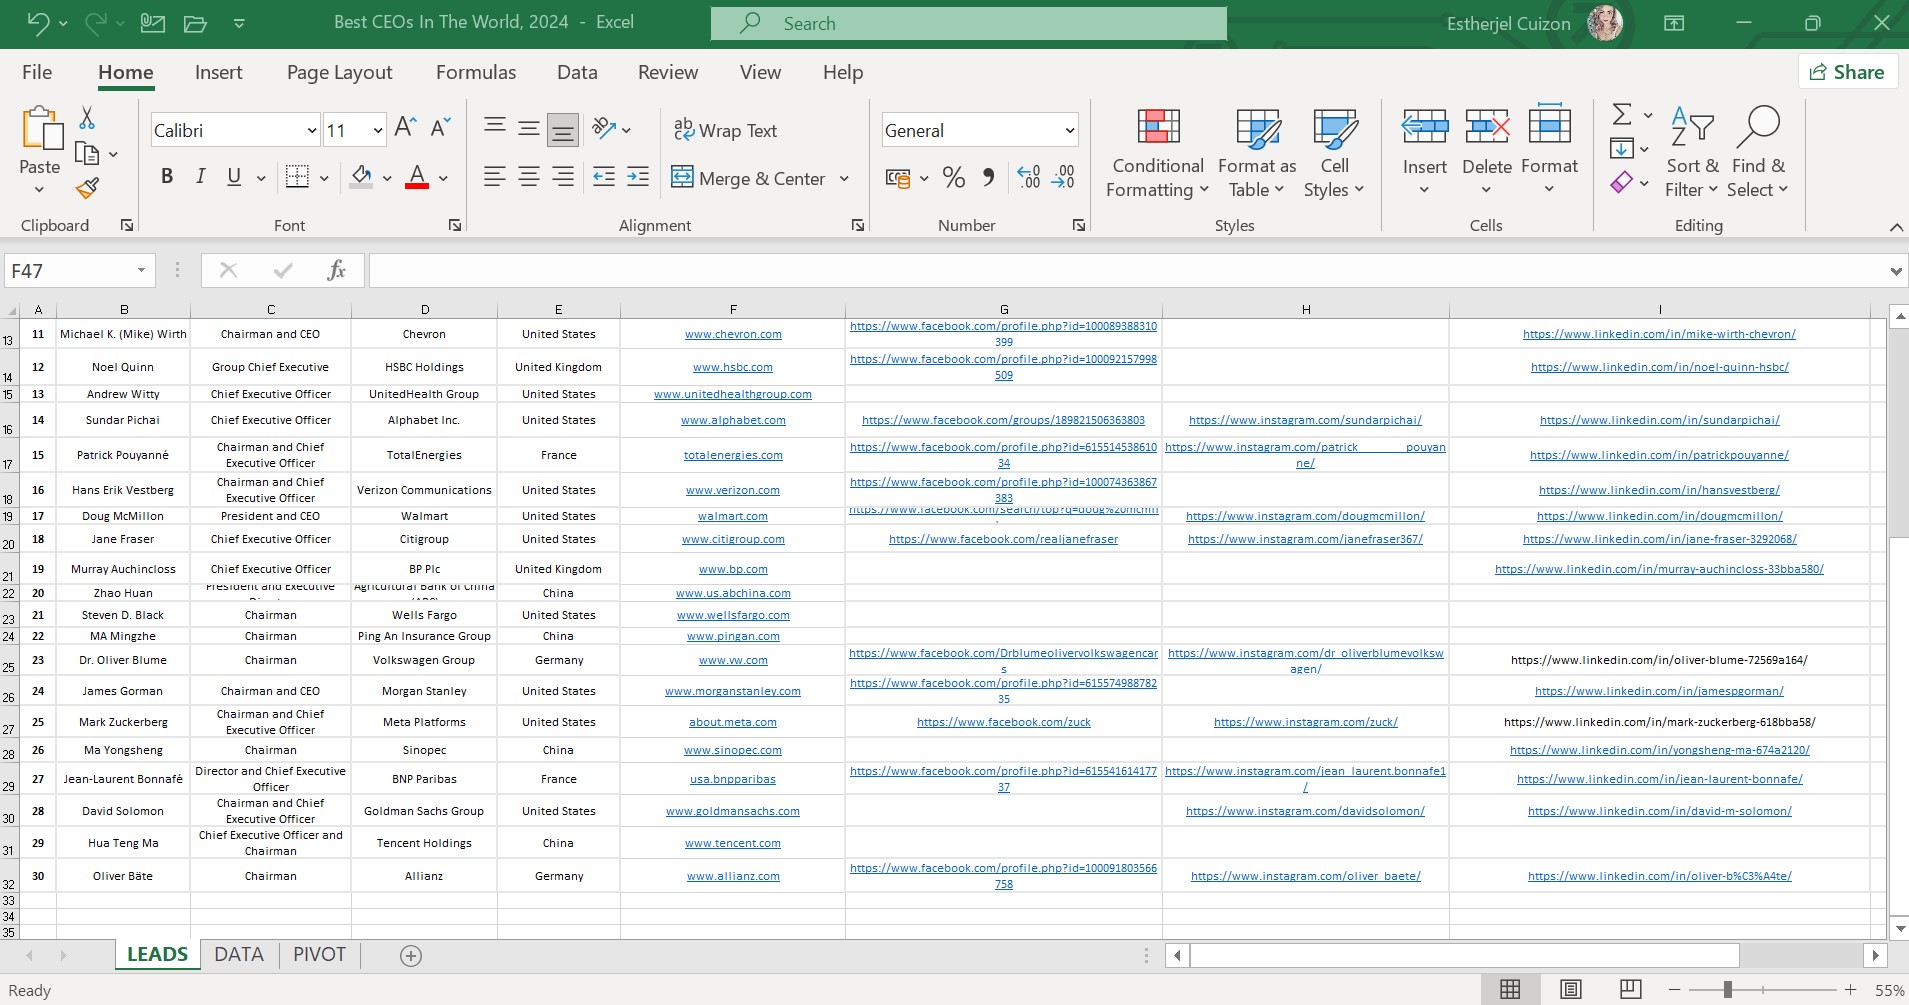Apply the red Font Color swatch
The width and height of the screenshot is (1909, 1005).
(418, 177)
